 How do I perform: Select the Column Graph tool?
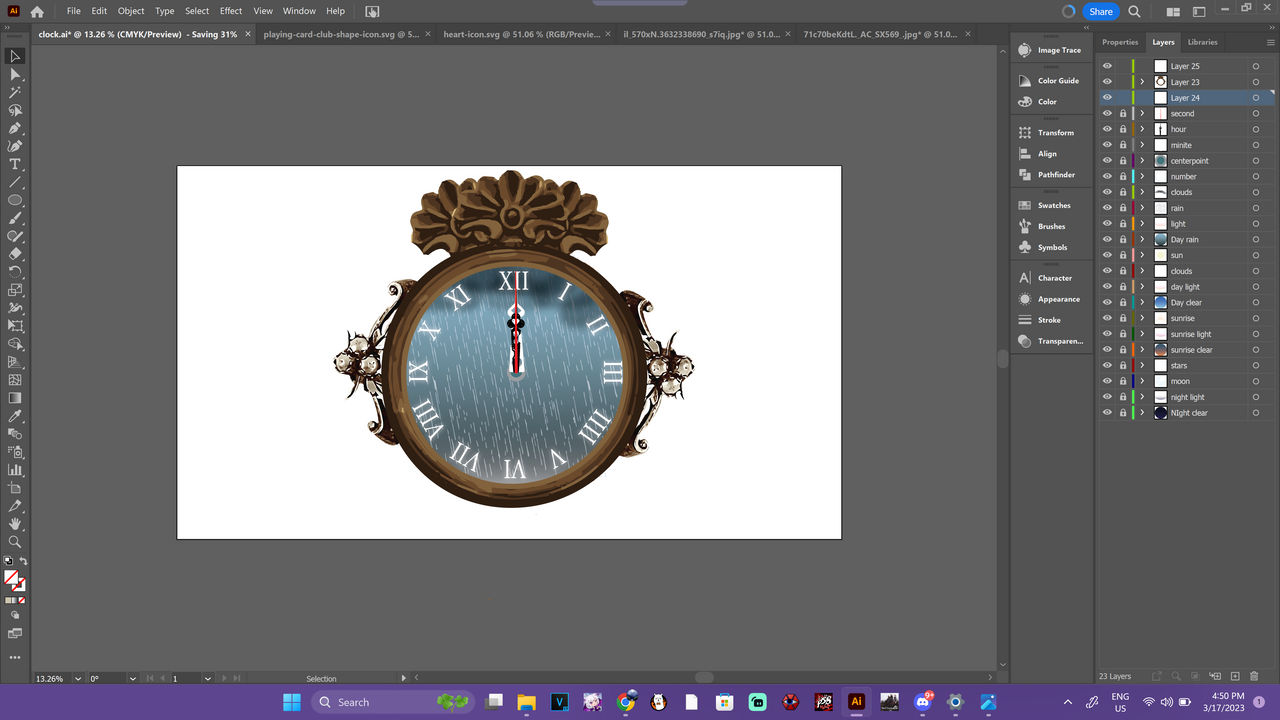(15, 470)
